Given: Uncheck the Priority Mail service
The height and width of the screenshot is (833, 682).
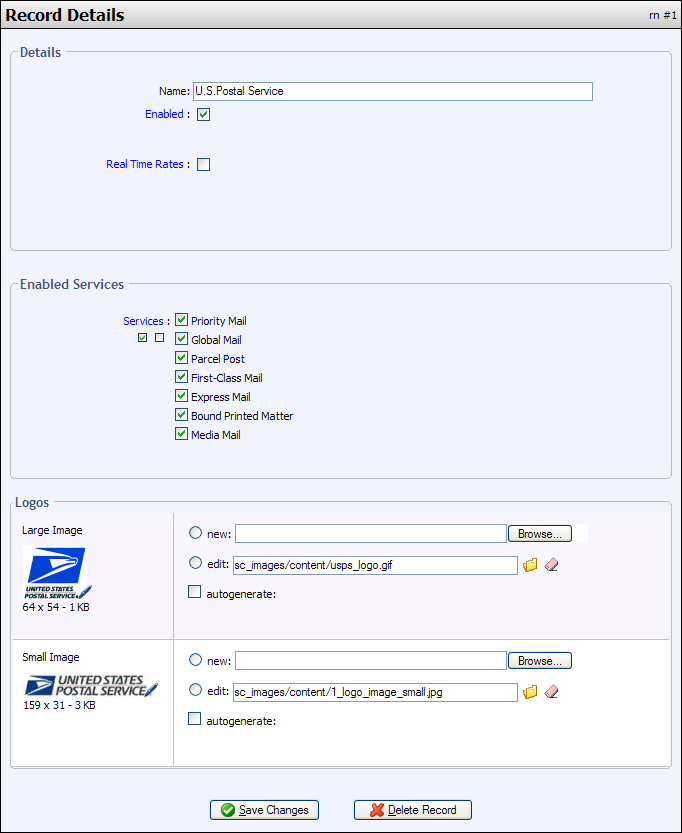Looking at the screenshot, I should click(182, 321).
